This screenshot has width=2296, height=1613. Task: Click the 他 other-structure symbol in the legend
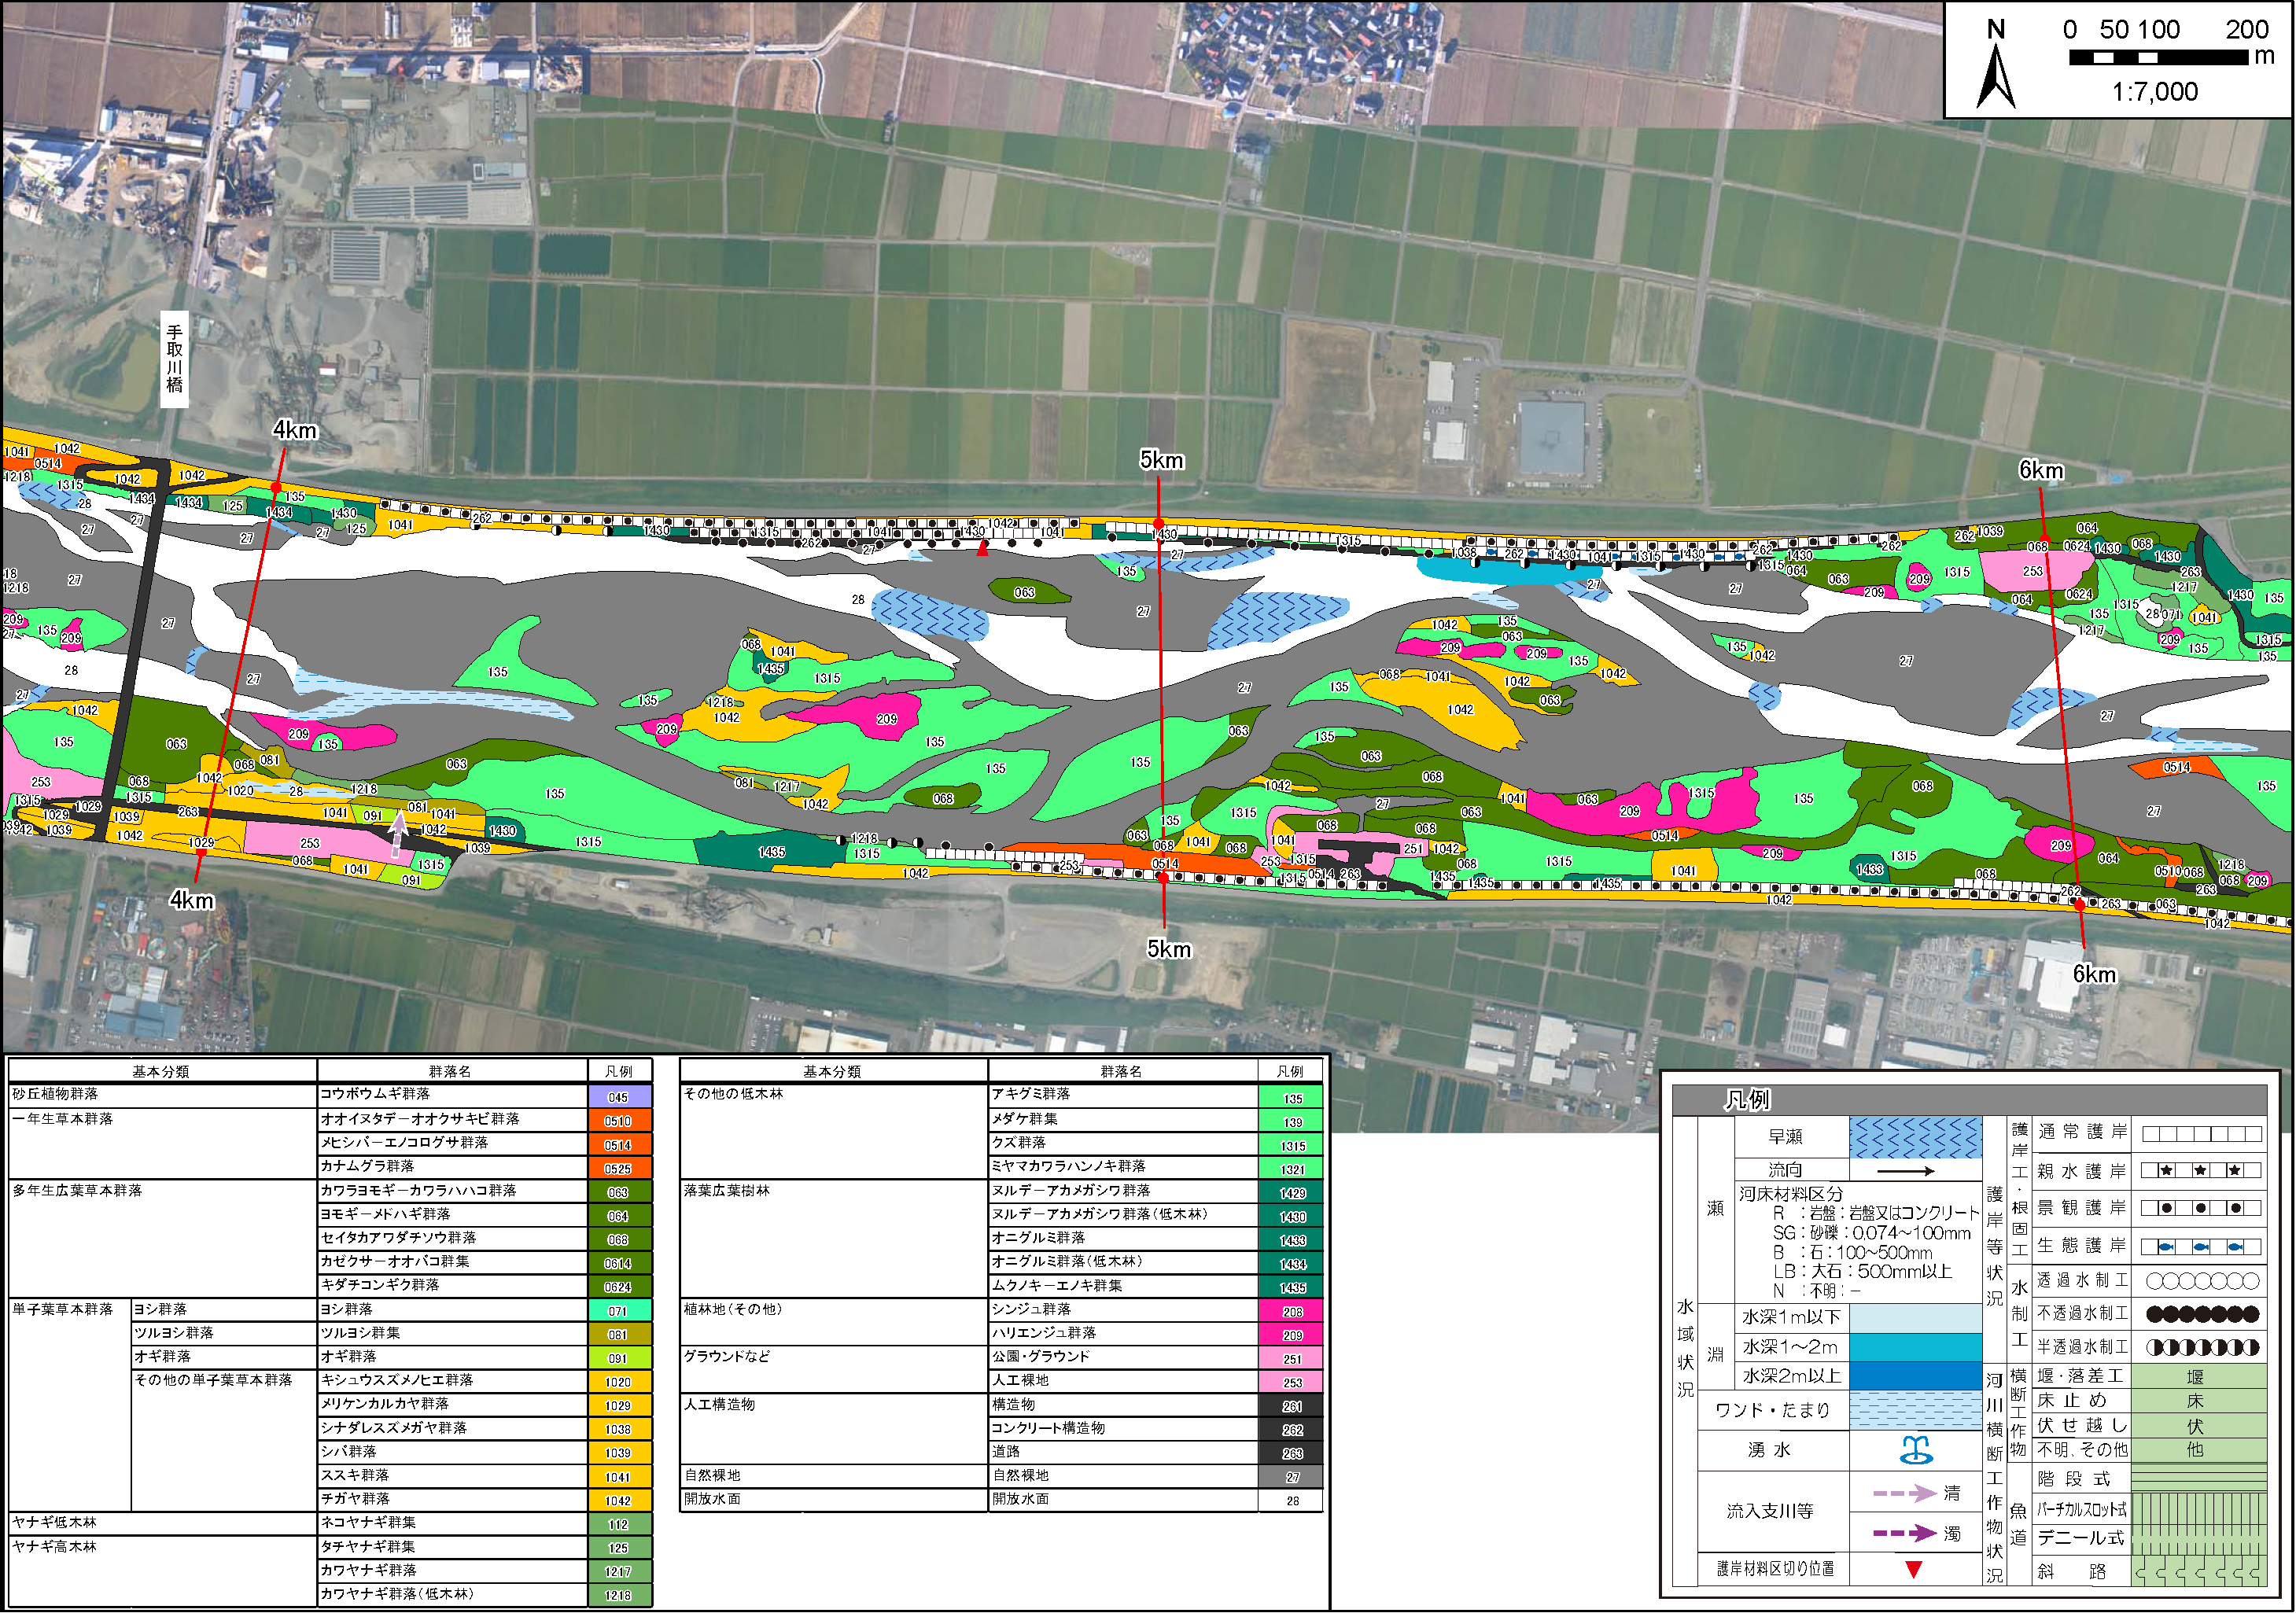point(2198,1450)
